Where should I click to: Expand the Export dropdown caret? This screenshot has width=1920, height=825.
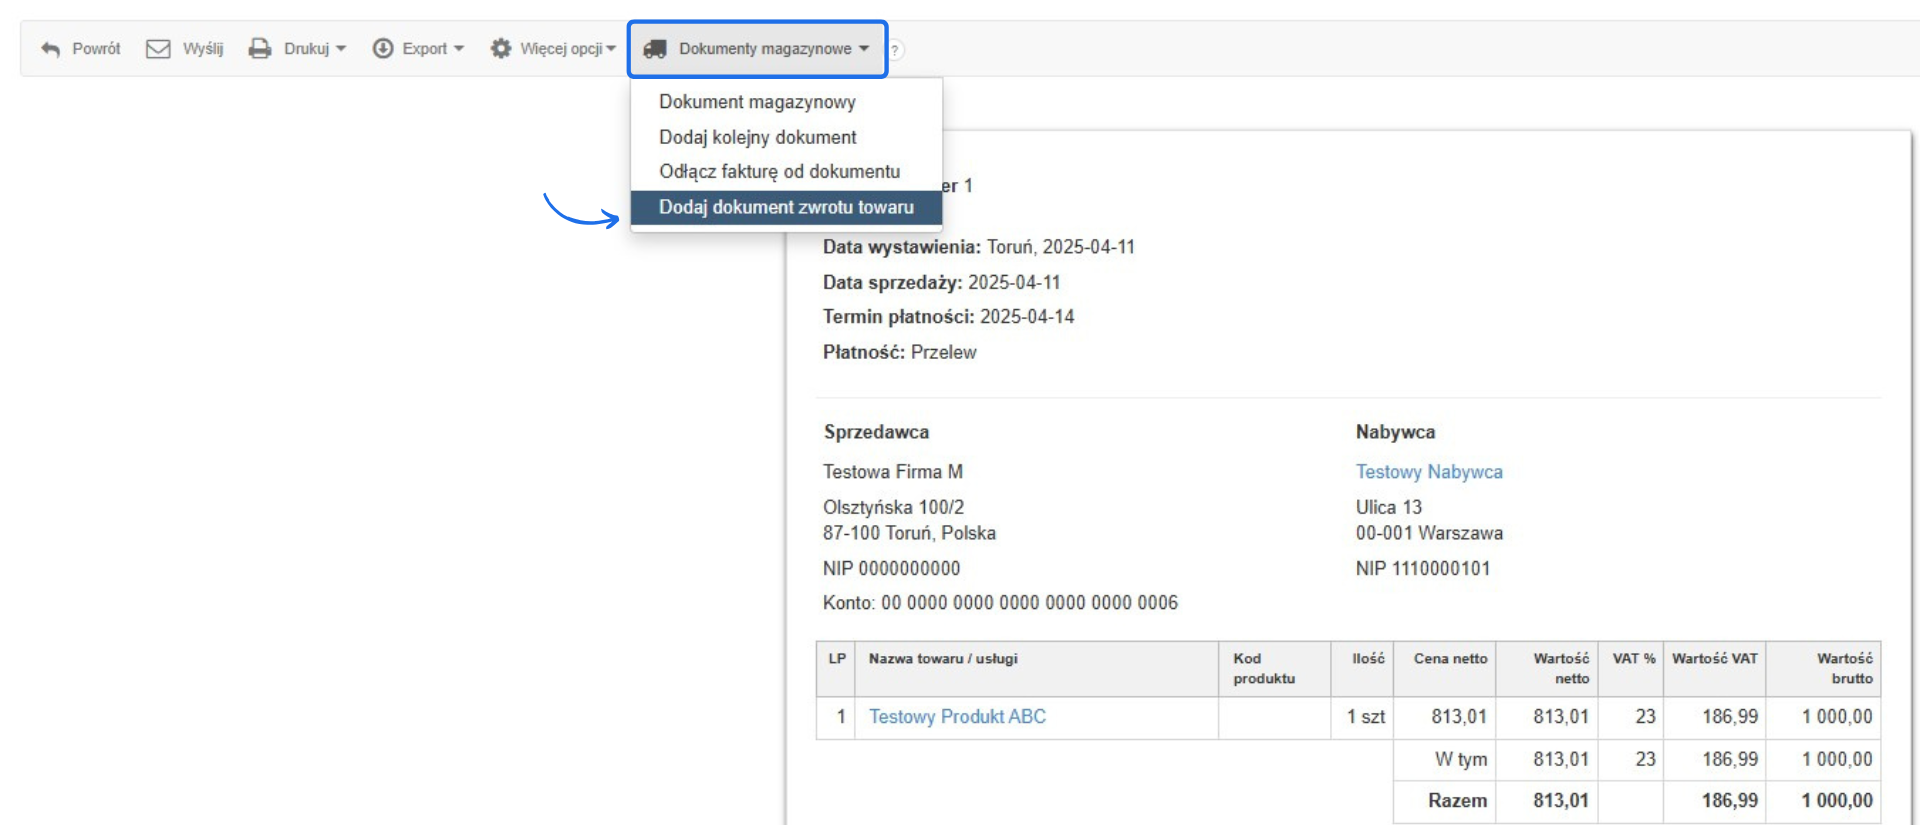pos(459,49)
